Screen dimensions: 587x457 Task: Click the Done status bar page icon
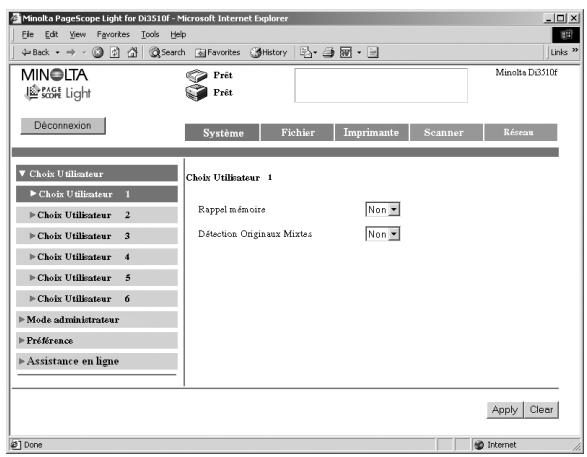[x=15, y=445]
